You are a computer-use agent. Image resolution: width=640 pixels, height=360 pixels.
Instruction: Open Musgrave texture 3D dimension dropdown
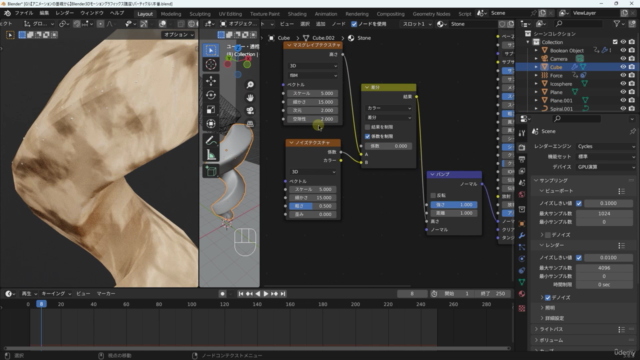[313, 66]
